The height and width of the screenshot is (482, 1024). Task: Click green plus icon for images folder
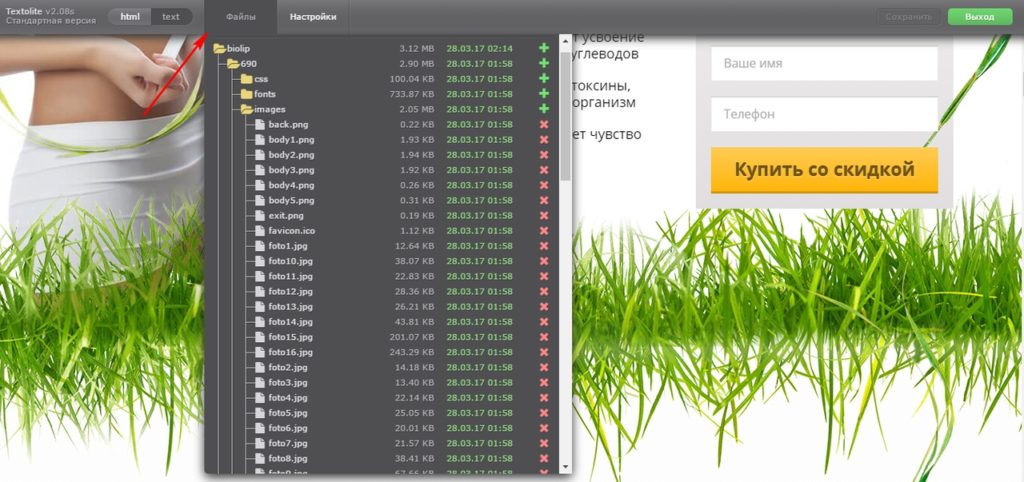point(543,109)
